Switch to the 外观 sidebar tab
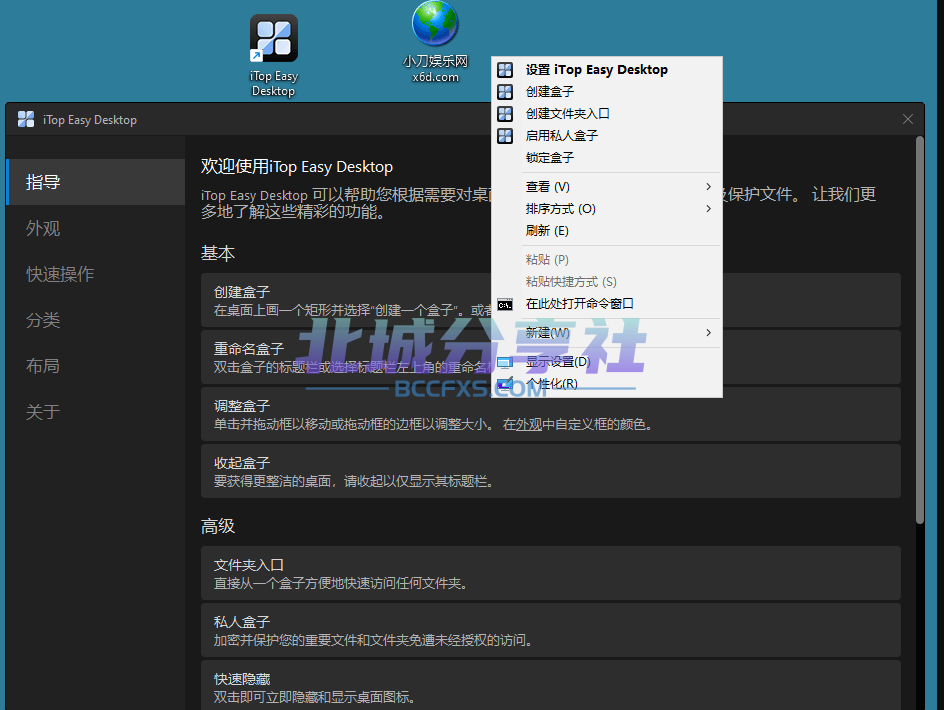Viewport: 944px width, 710px height. [96, 228]
